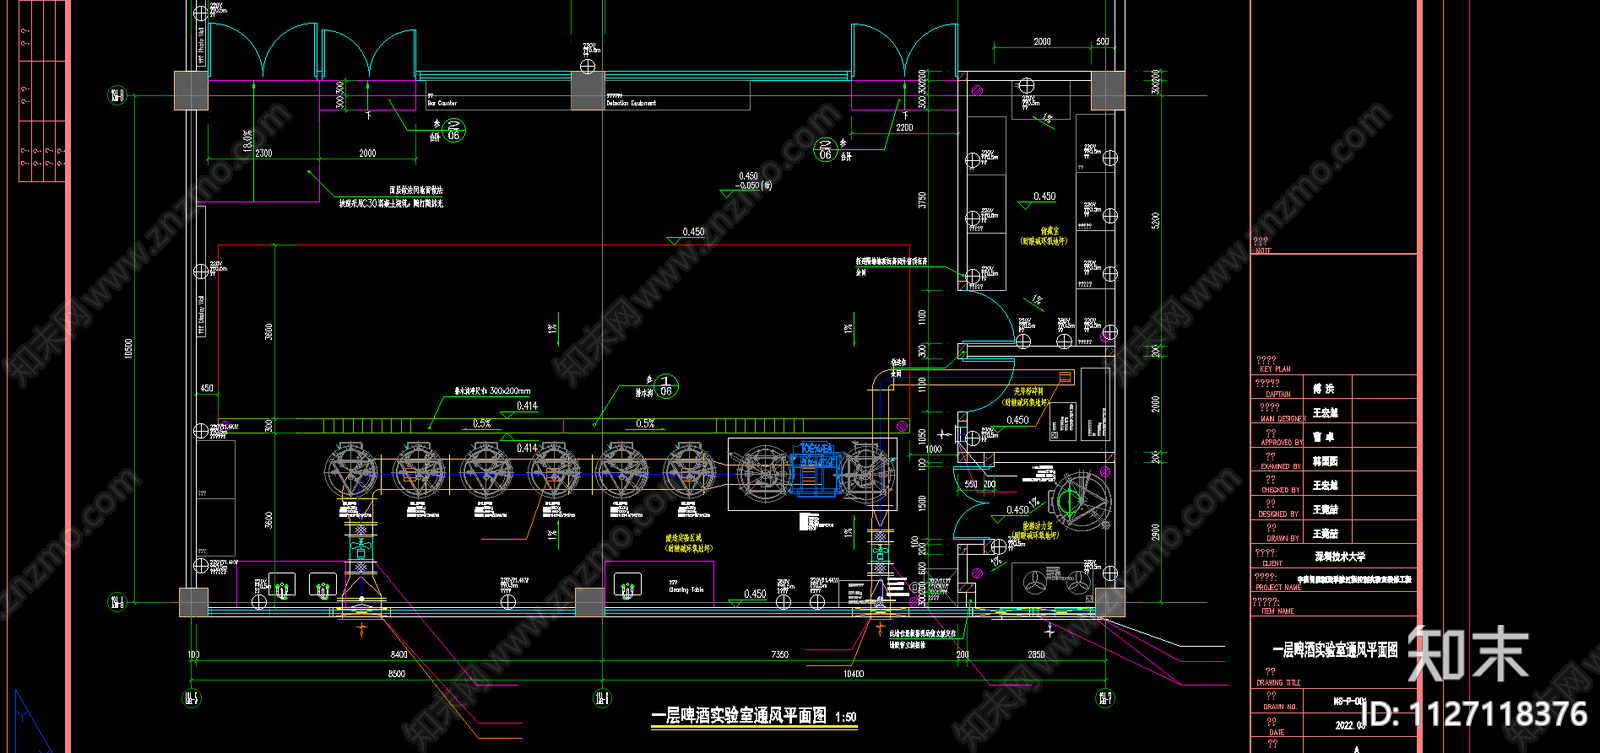1600x753 pixels.
Task: Click the 7350 dimension text
Action: point(779,655)
